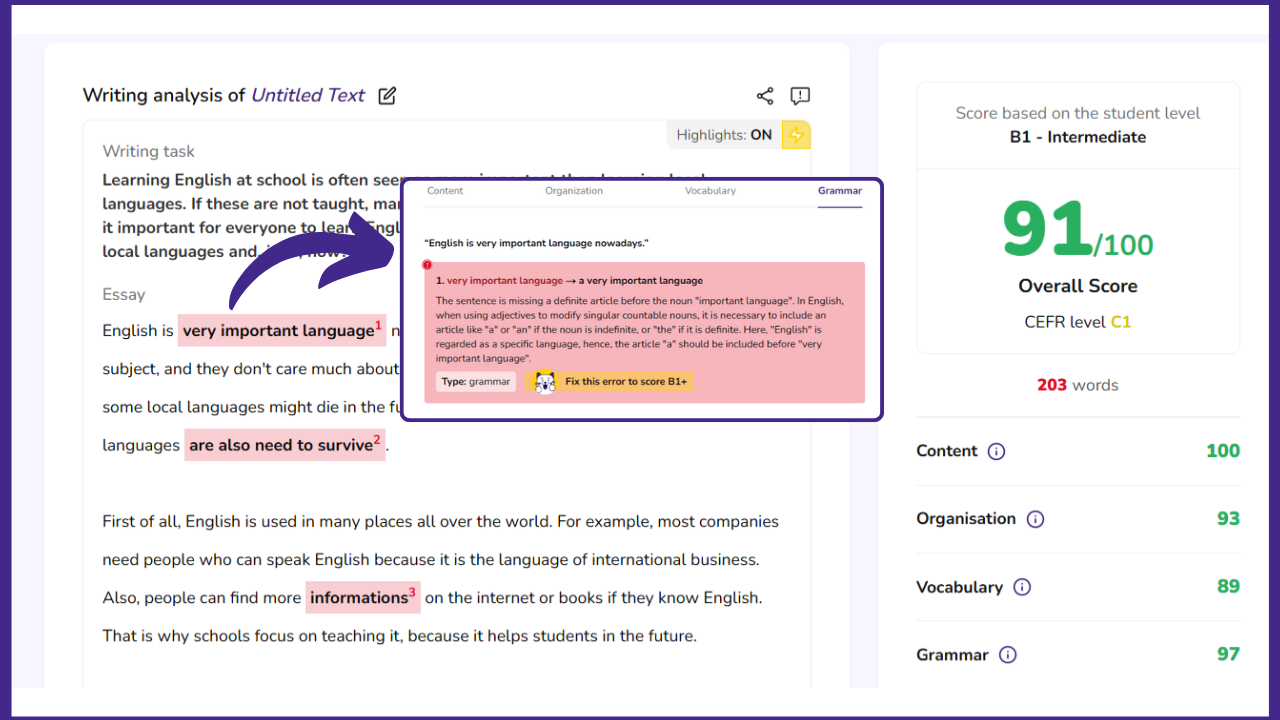Open the Organisation info tooltip icon
The height and width of the screenshot is (720, 1280).
[x=1037, y=519]
